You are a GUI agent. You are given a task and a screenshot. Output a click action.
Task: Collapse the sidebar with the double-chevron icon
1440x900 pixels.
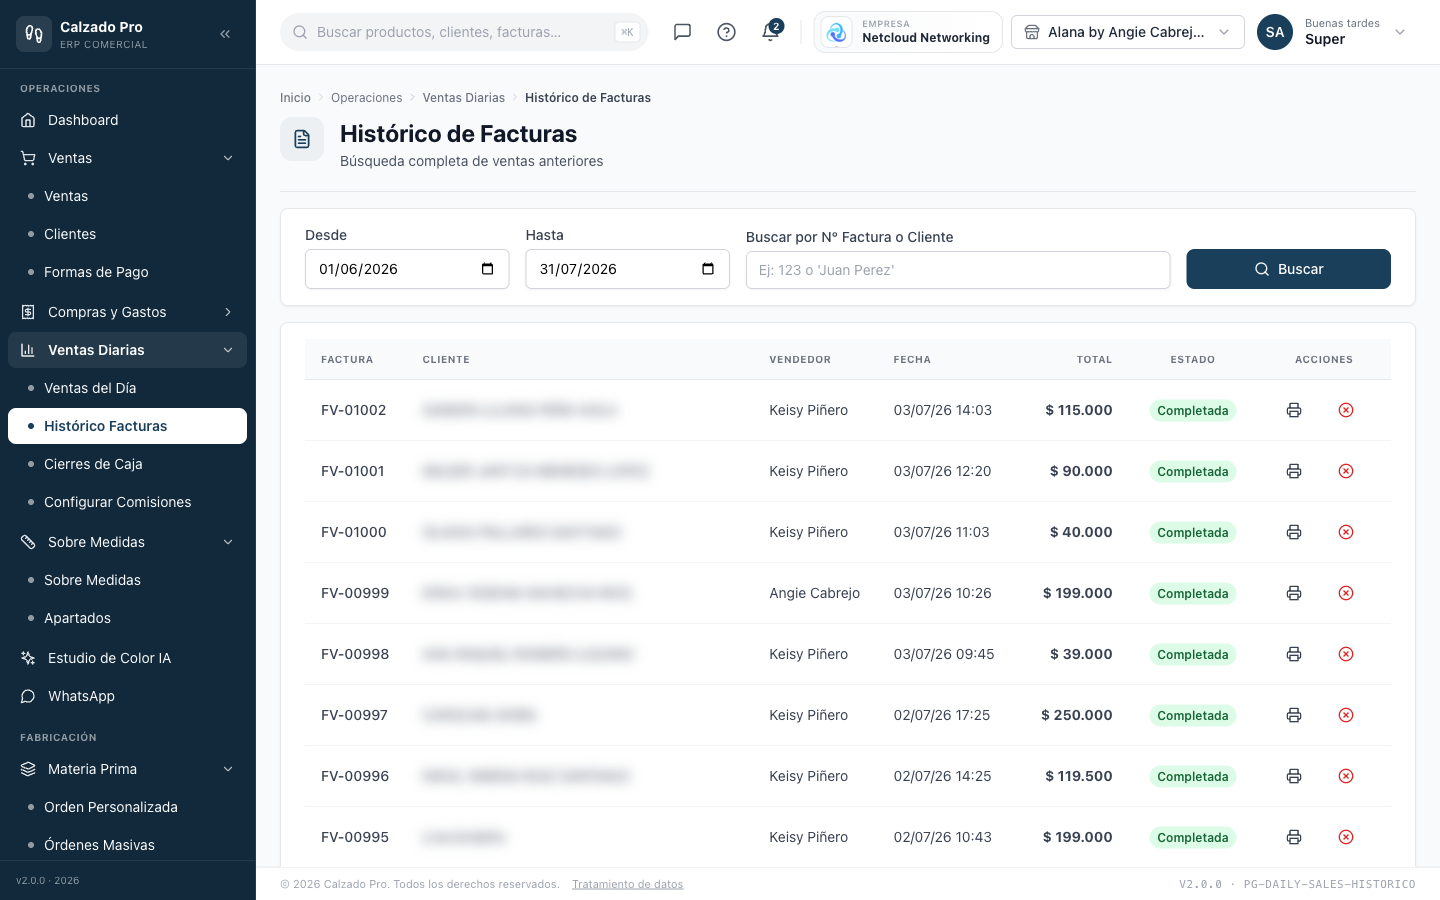pyautogui.click(x=225, y=34)
